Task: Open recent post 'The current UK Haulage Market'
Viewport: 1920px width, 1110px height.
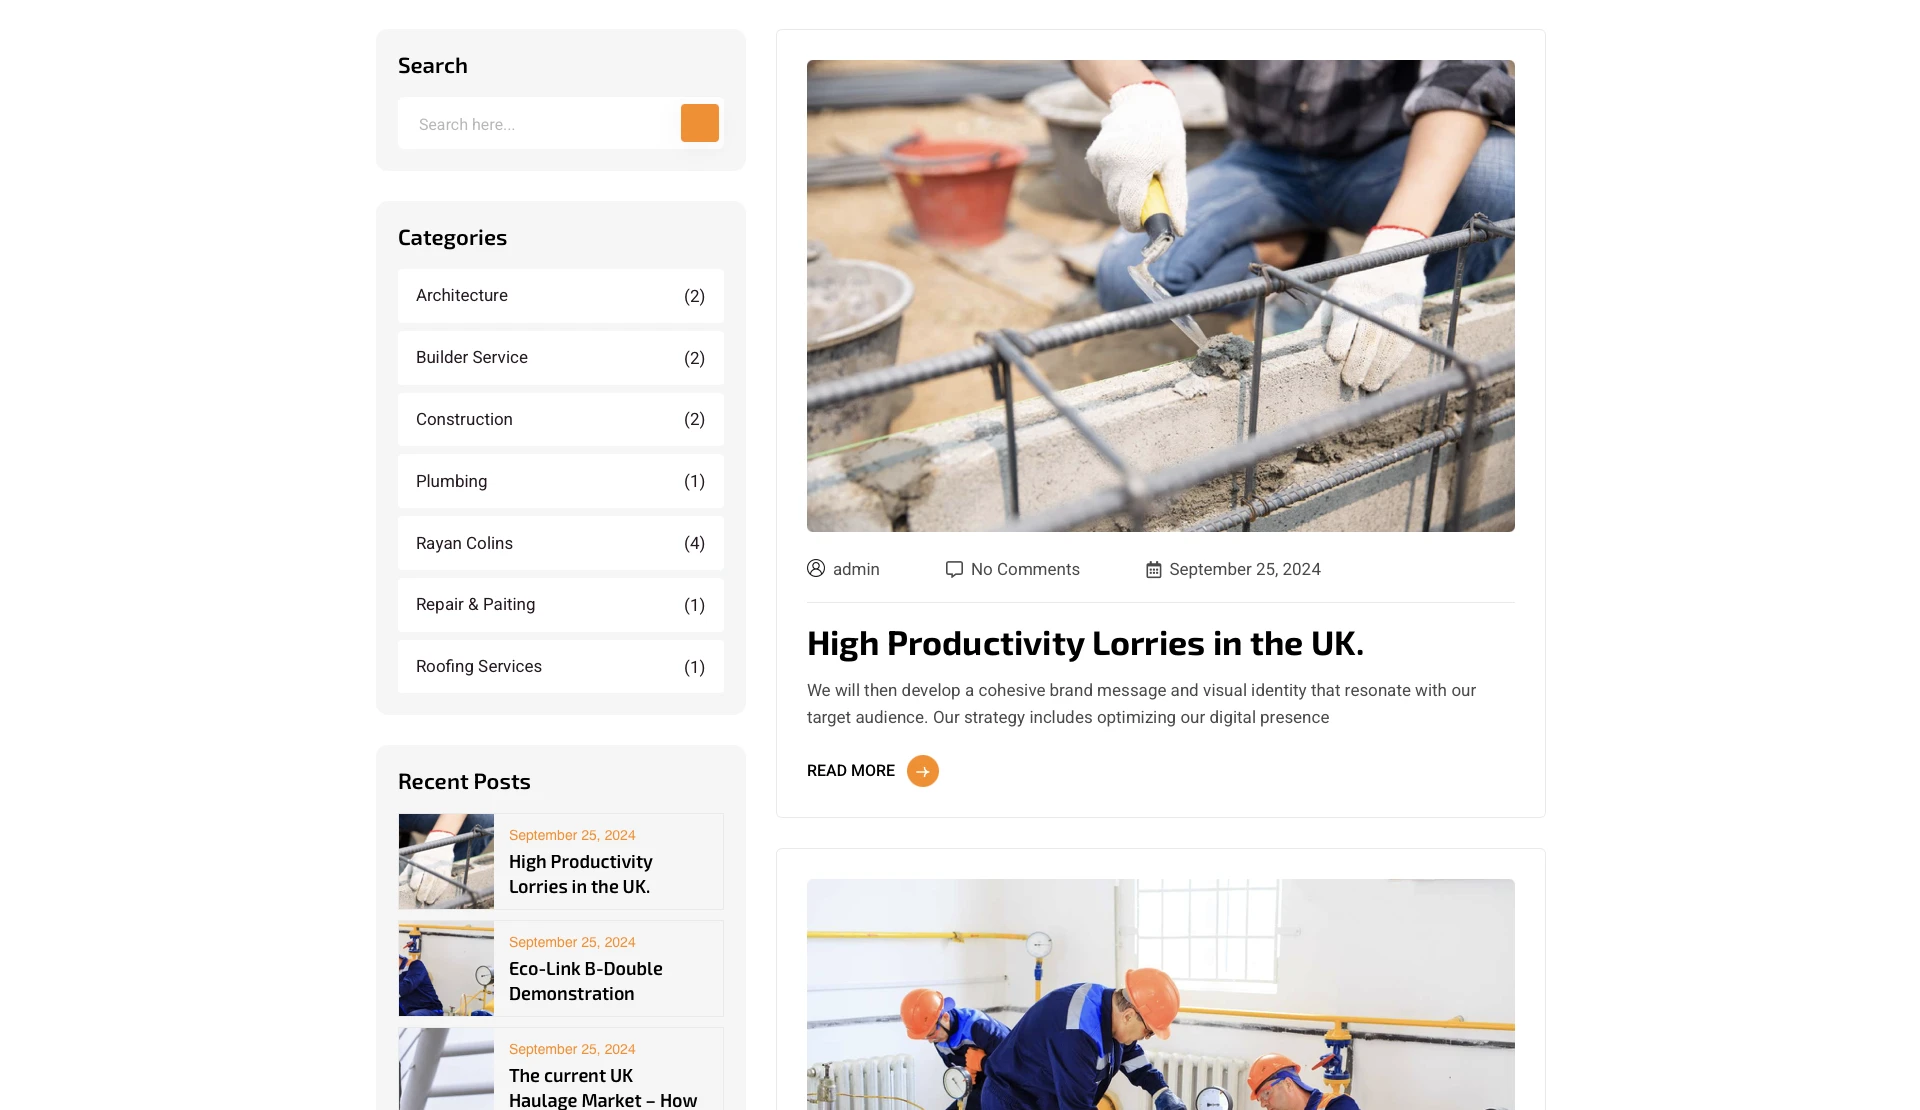Action: [x=603, y=1088]
